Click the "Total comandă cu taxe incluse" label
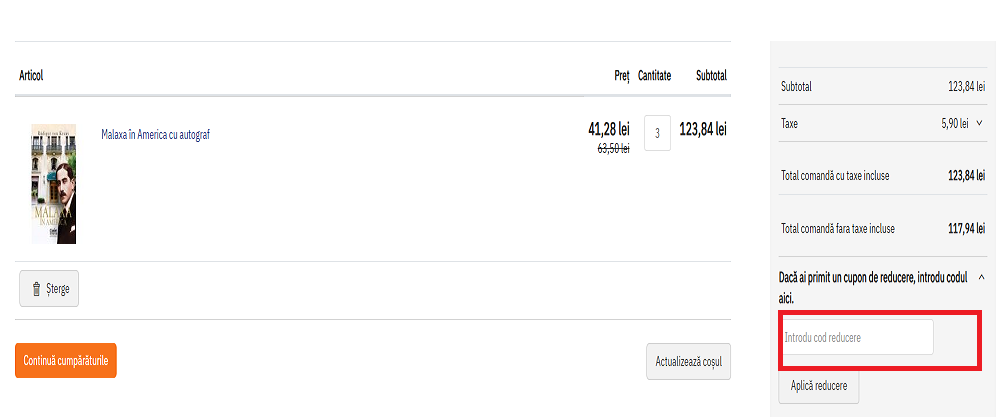This screenshot has width=1000, height=417. pyautogui.click(x=835, y=176)
